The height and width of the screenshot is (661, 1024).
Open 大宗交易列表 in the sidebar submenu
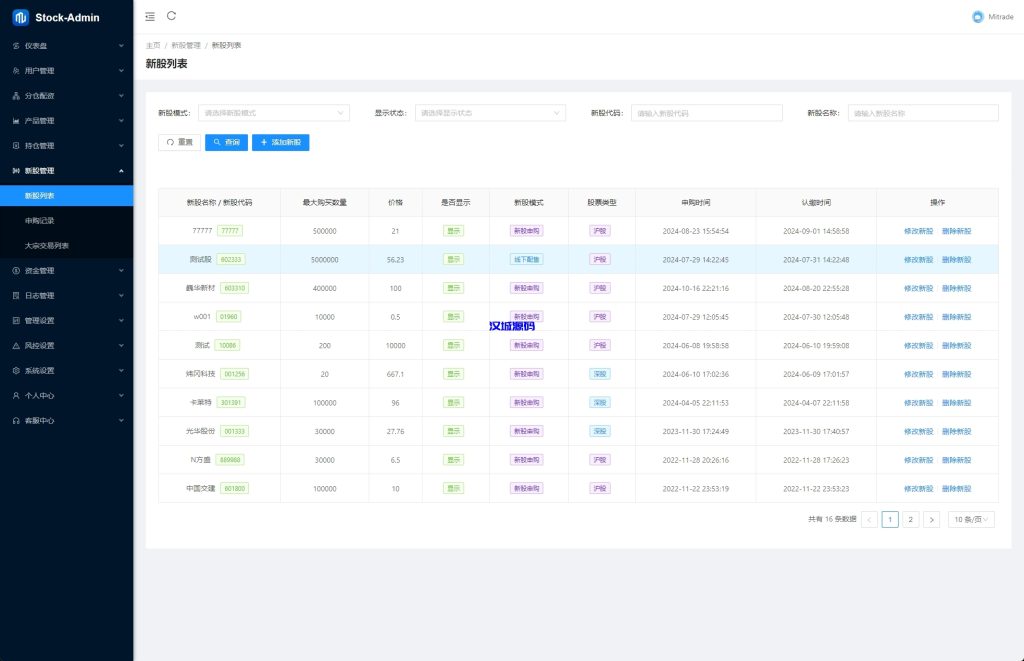click(x=47, y=245)
